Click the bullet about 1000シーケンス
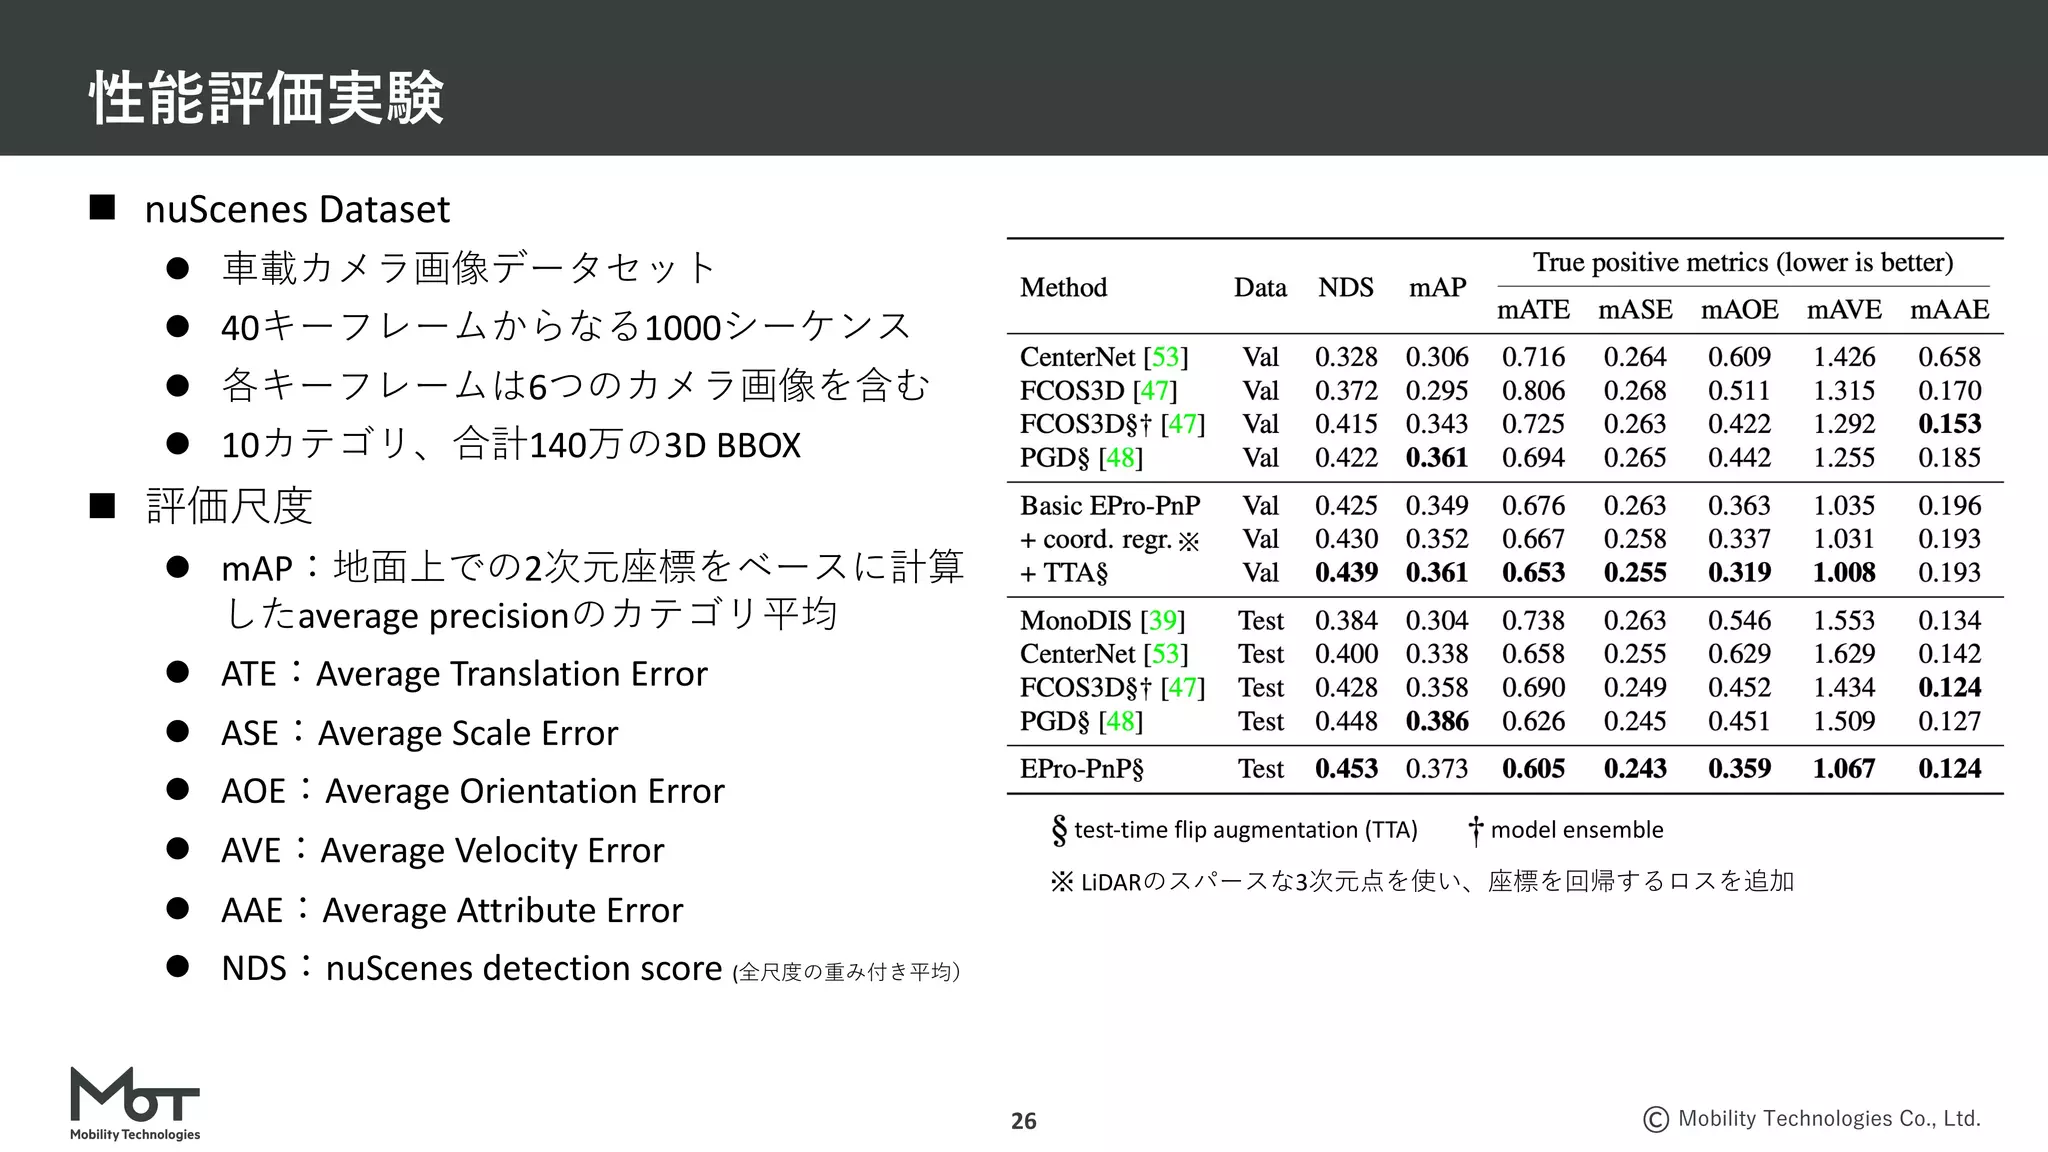The width and height of the screenshot is (2048, 1152). (566, 326)
